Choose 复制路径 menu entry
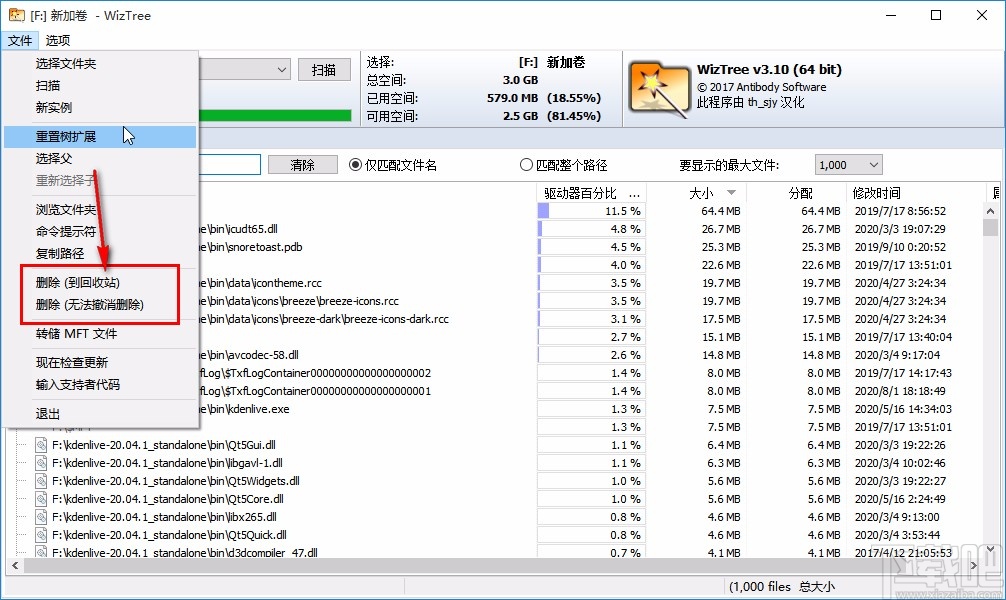Screen dimensions: 1006x600 click(99, 253)
